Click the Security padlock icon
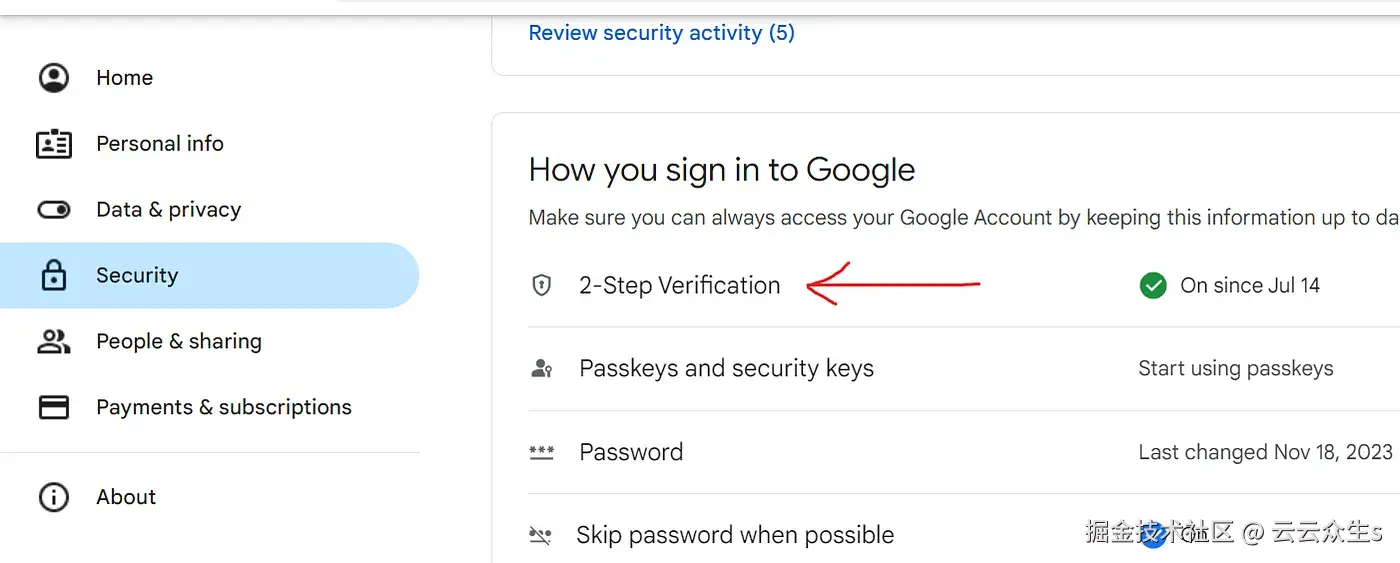 (54, 276)
